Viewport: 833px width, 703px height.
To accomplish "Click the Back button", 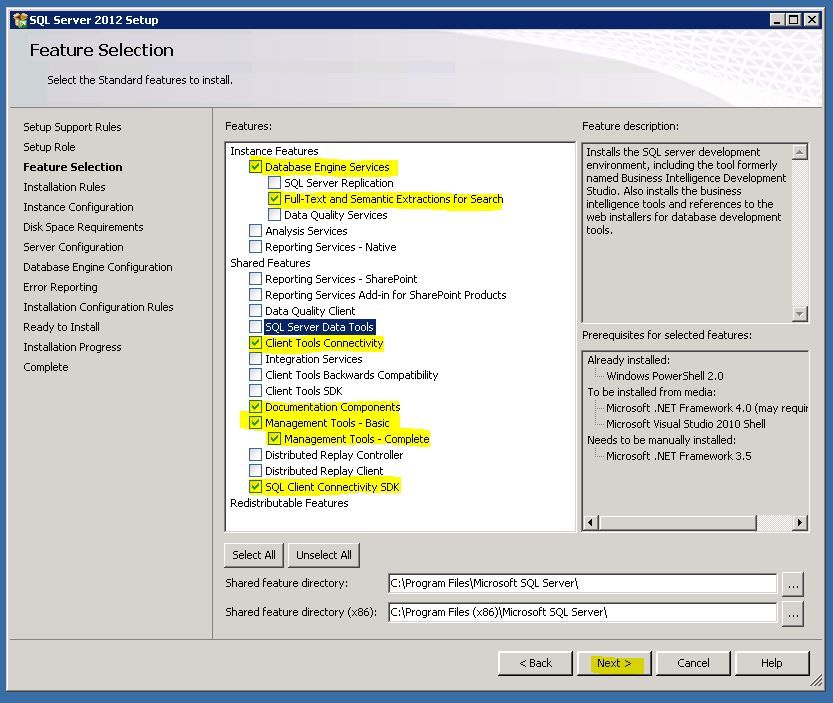I will coord(535,663).
